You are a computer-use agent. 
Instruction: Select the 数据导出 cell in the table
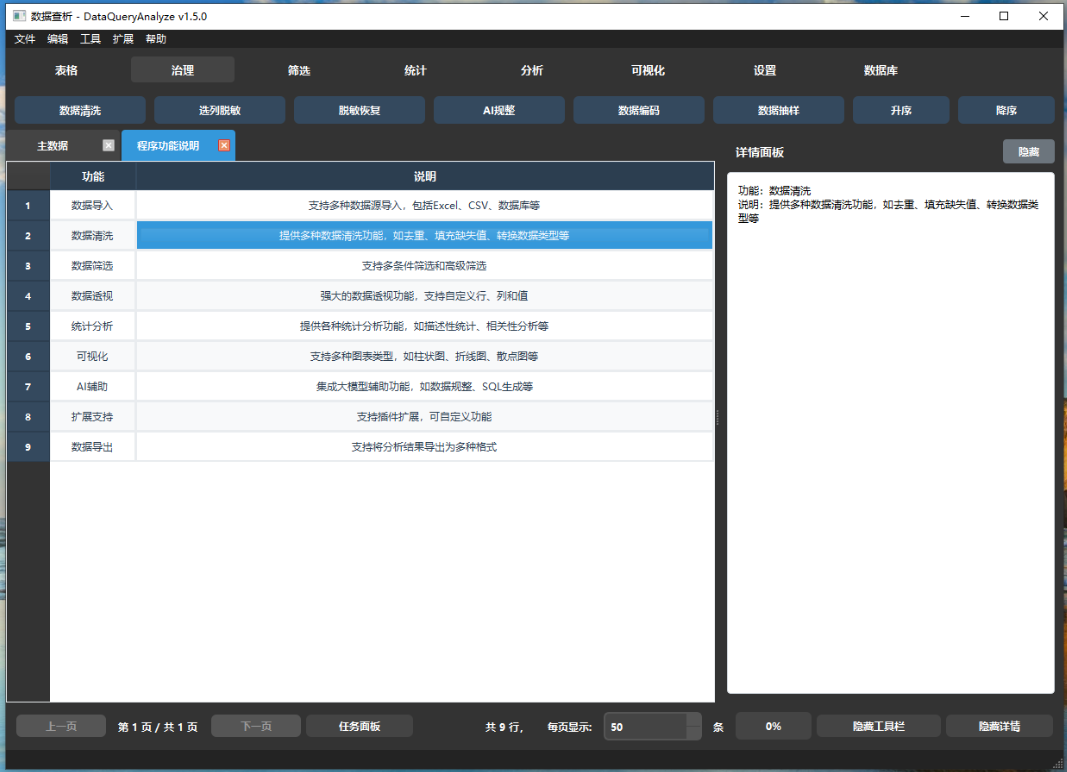coord(93,447)
